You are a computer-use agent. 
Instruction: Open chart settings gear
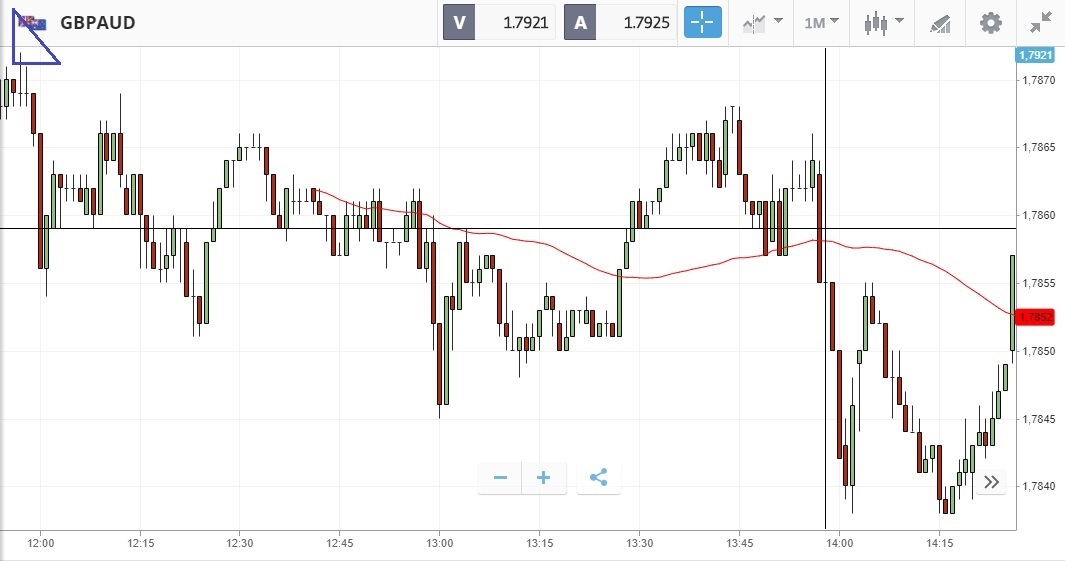(990, 22)
